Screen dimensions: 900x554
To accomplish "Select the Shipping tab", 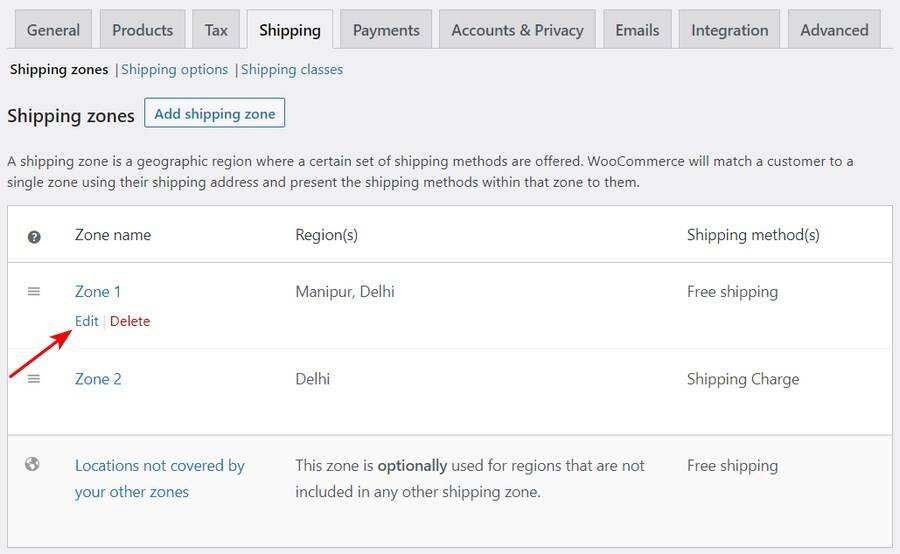I will 290,30.
